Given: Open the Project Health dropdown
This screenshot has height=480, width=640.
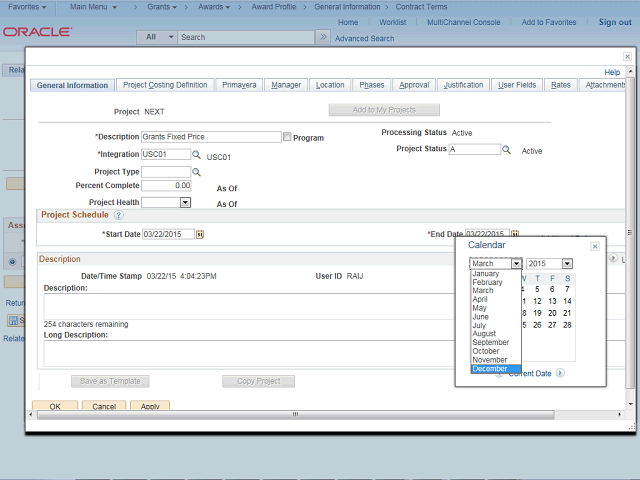Looking at the screenshot, I should click(x=185, y=202).
